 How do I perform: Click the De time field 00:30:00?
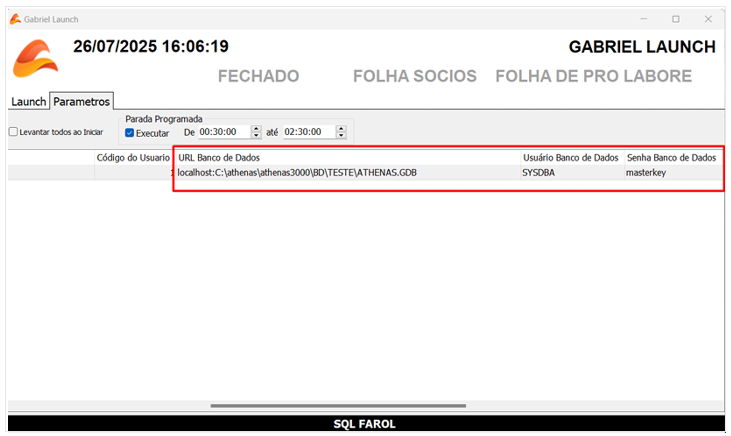point(225,132)
